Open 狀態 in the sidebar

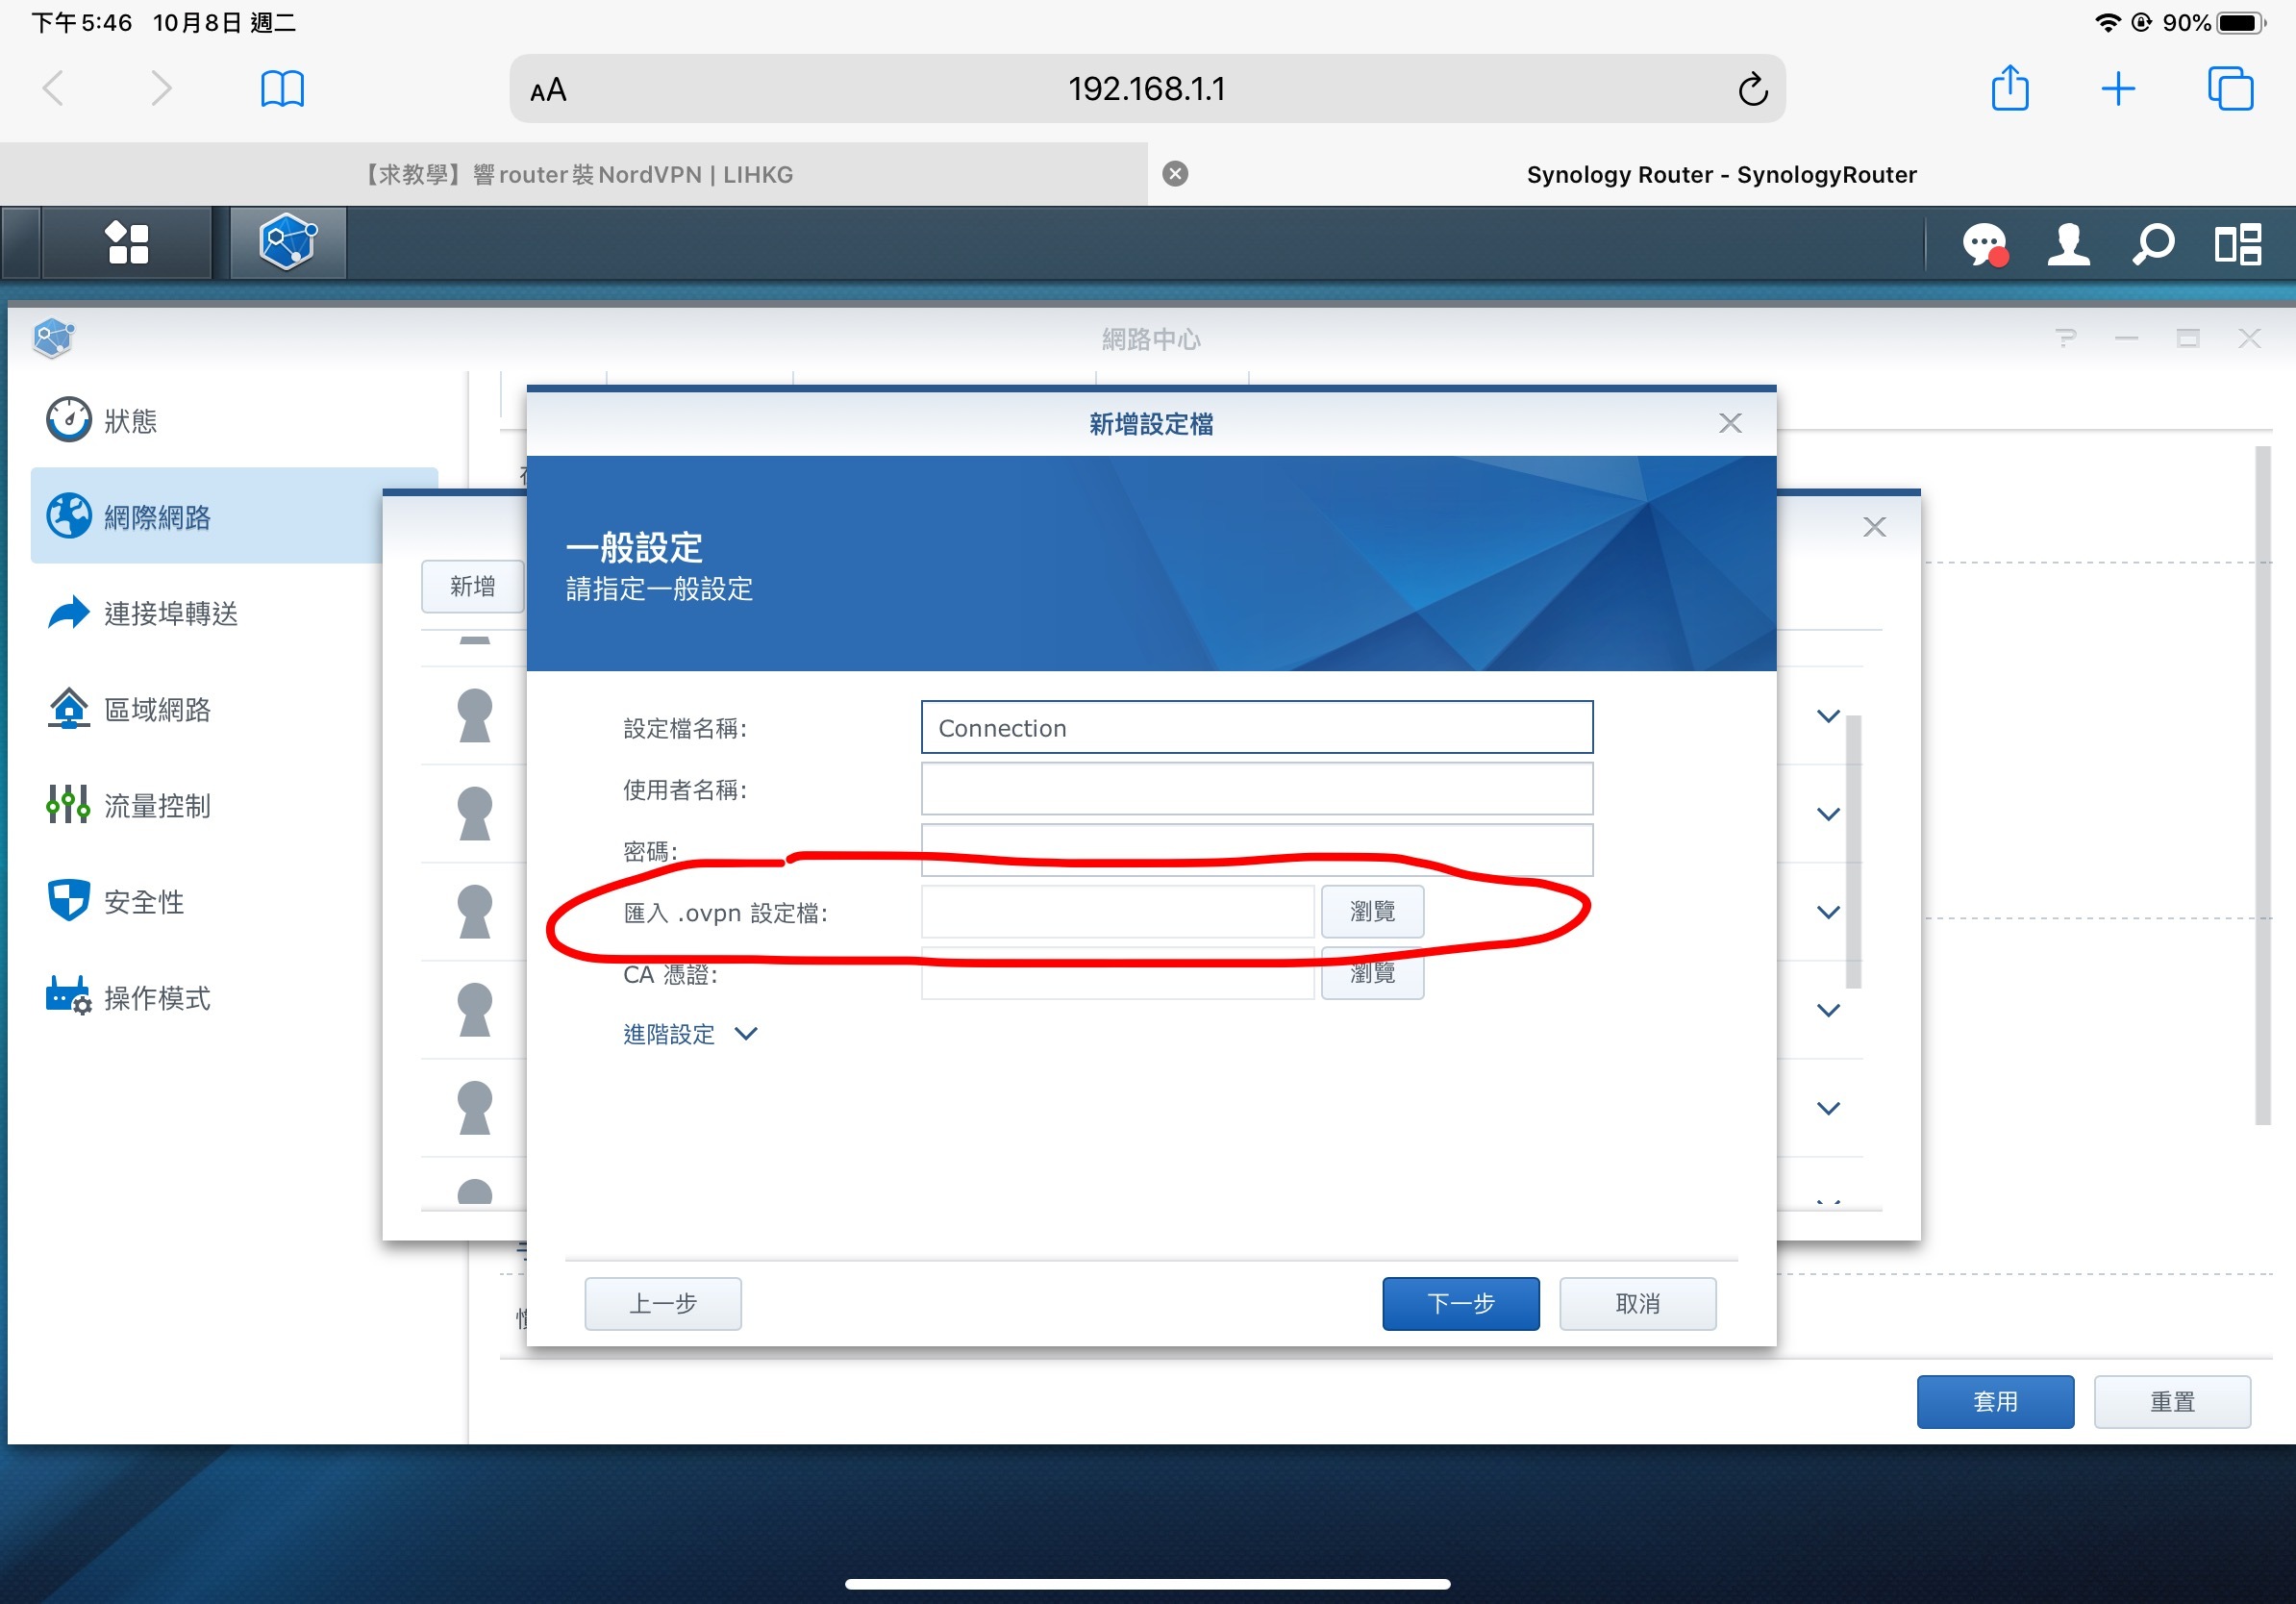coord(234,420)
